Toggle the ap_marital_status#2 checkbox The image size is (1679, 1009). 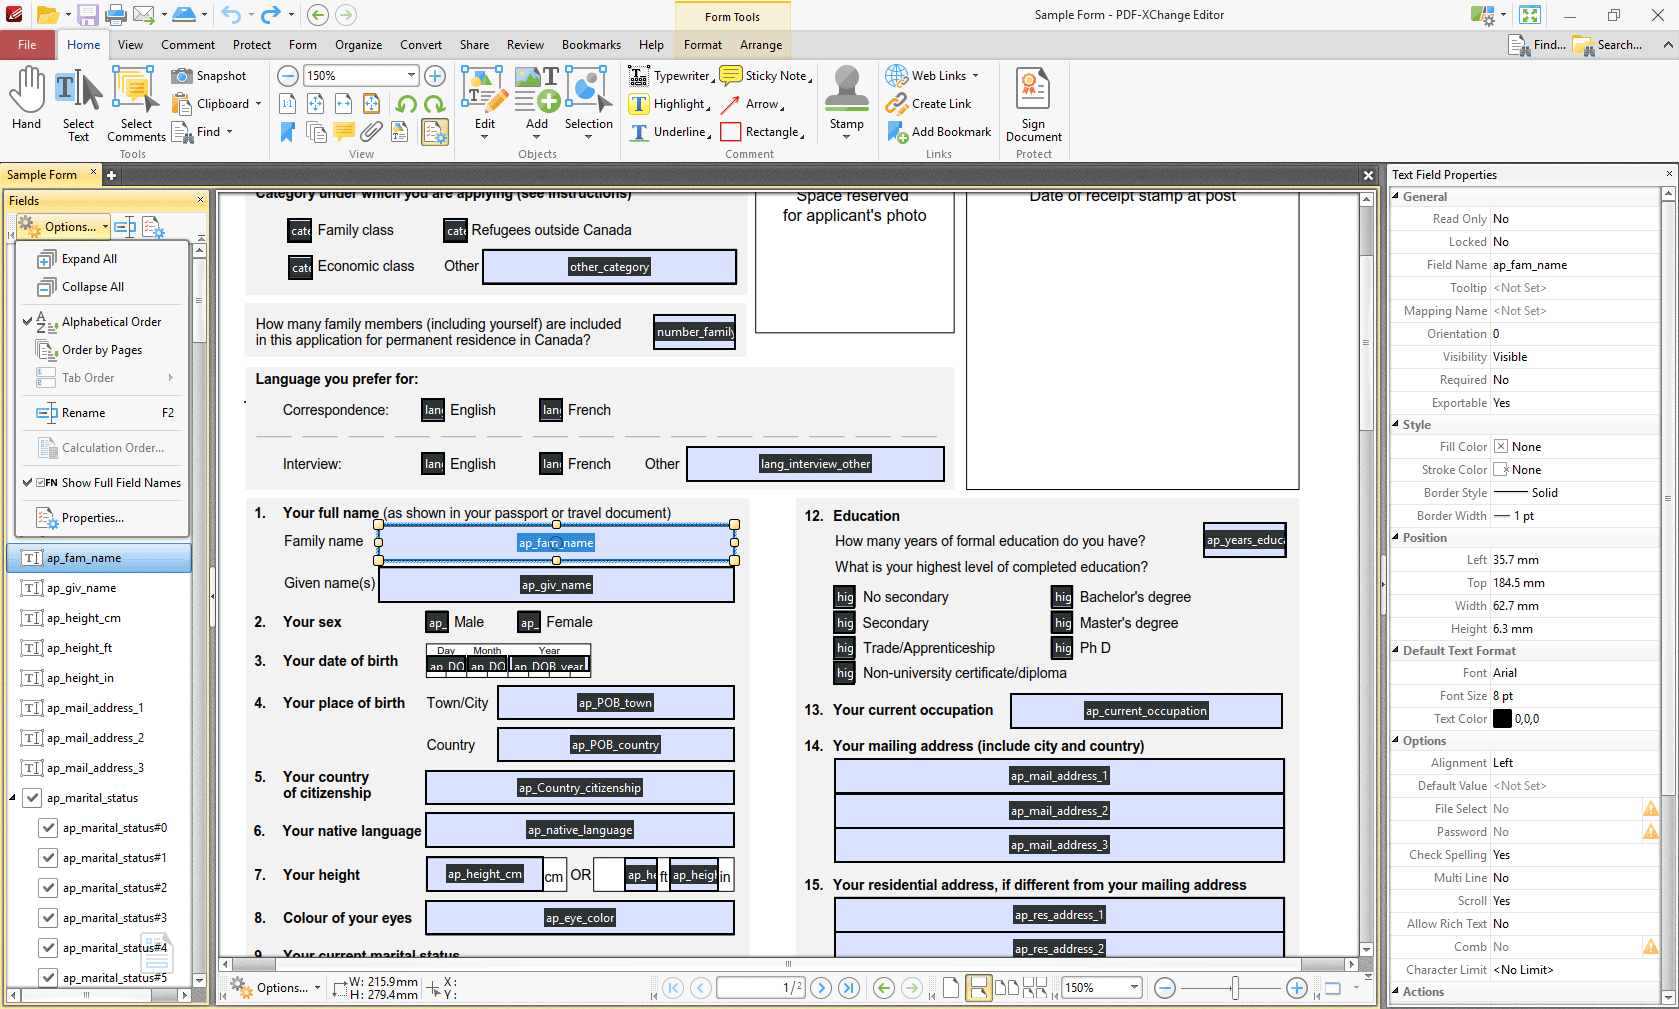click(x=47, y=888)
